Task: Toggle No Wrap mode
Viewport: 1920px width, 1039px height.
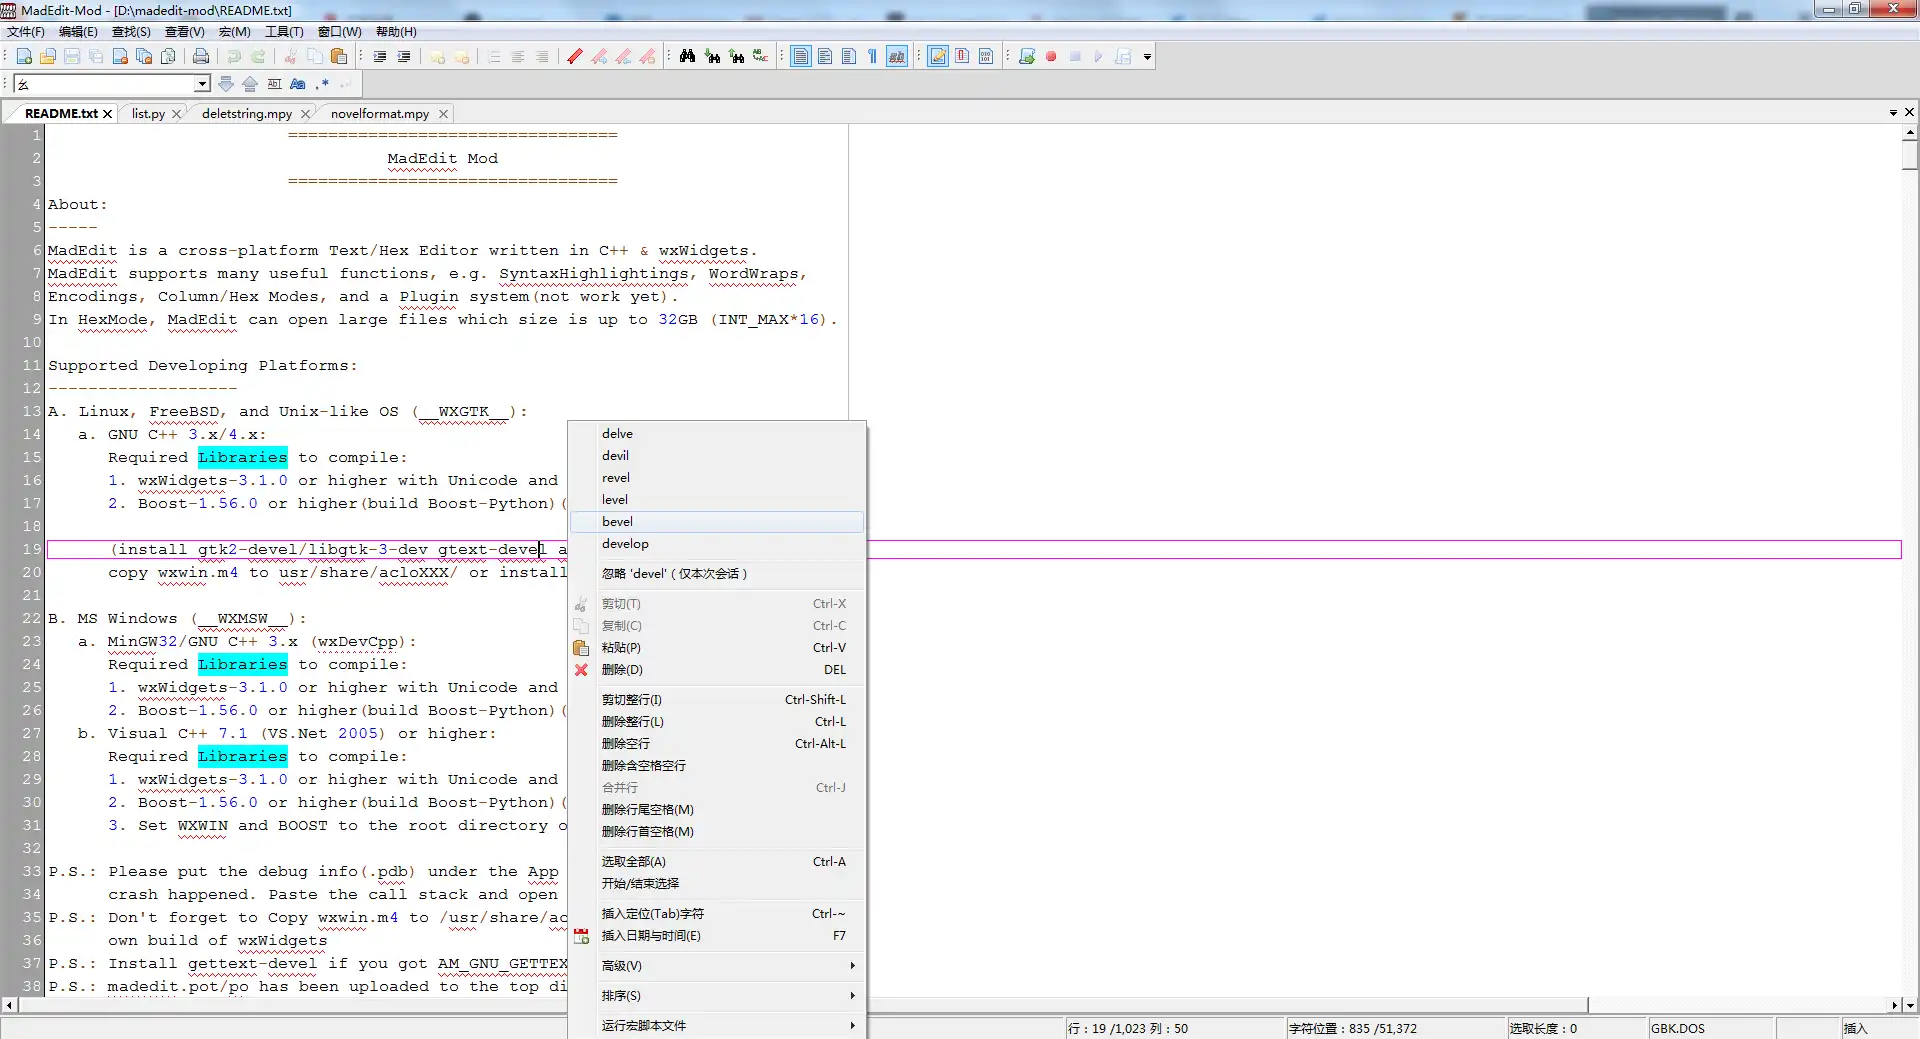Action: pos(801,57)
